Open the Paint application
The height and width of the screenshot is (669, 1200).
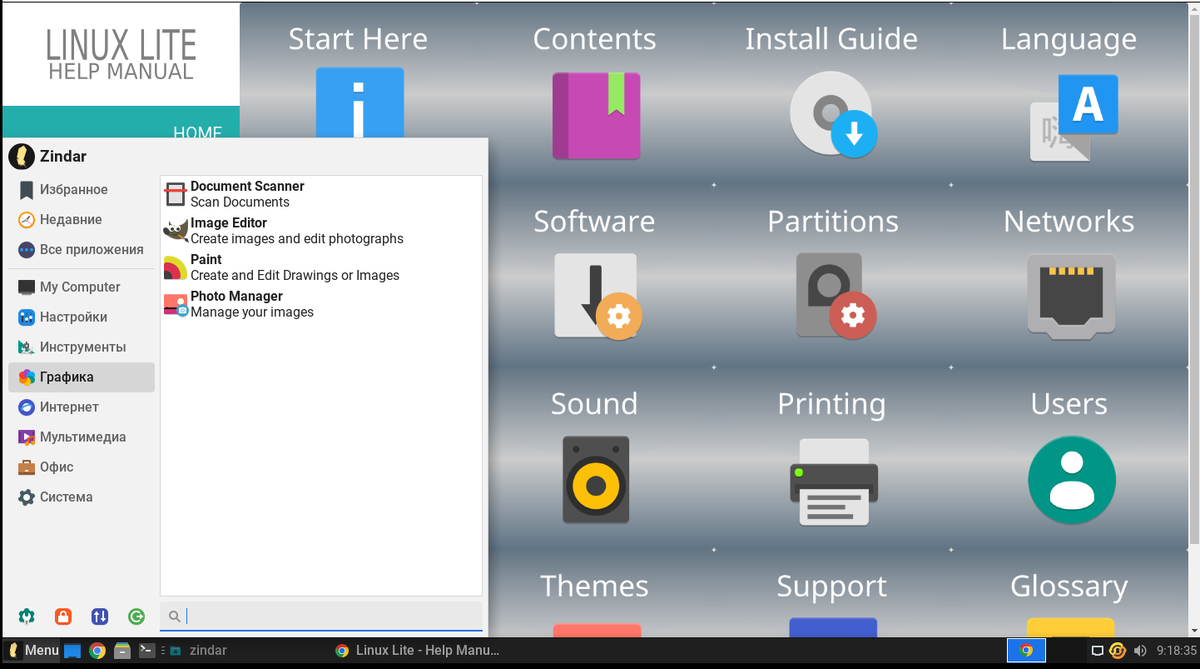coord(321,267)
